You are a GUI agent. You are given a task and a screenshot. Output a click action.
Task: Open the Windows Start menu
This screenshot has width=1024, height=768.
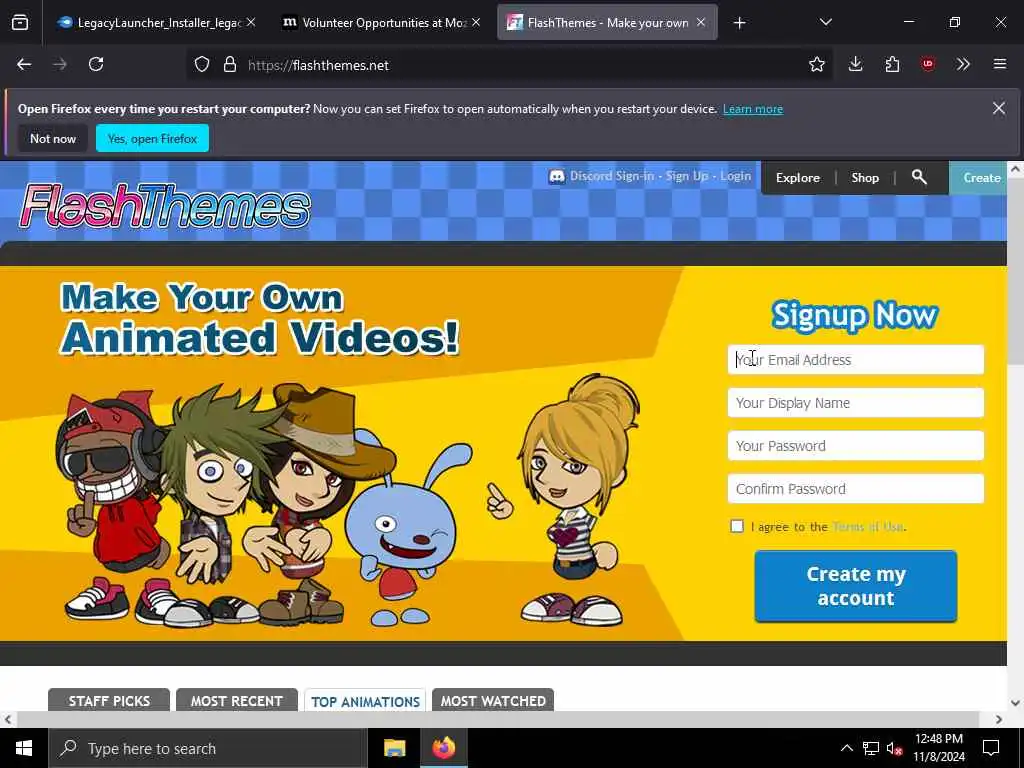(x=24, y=748)
